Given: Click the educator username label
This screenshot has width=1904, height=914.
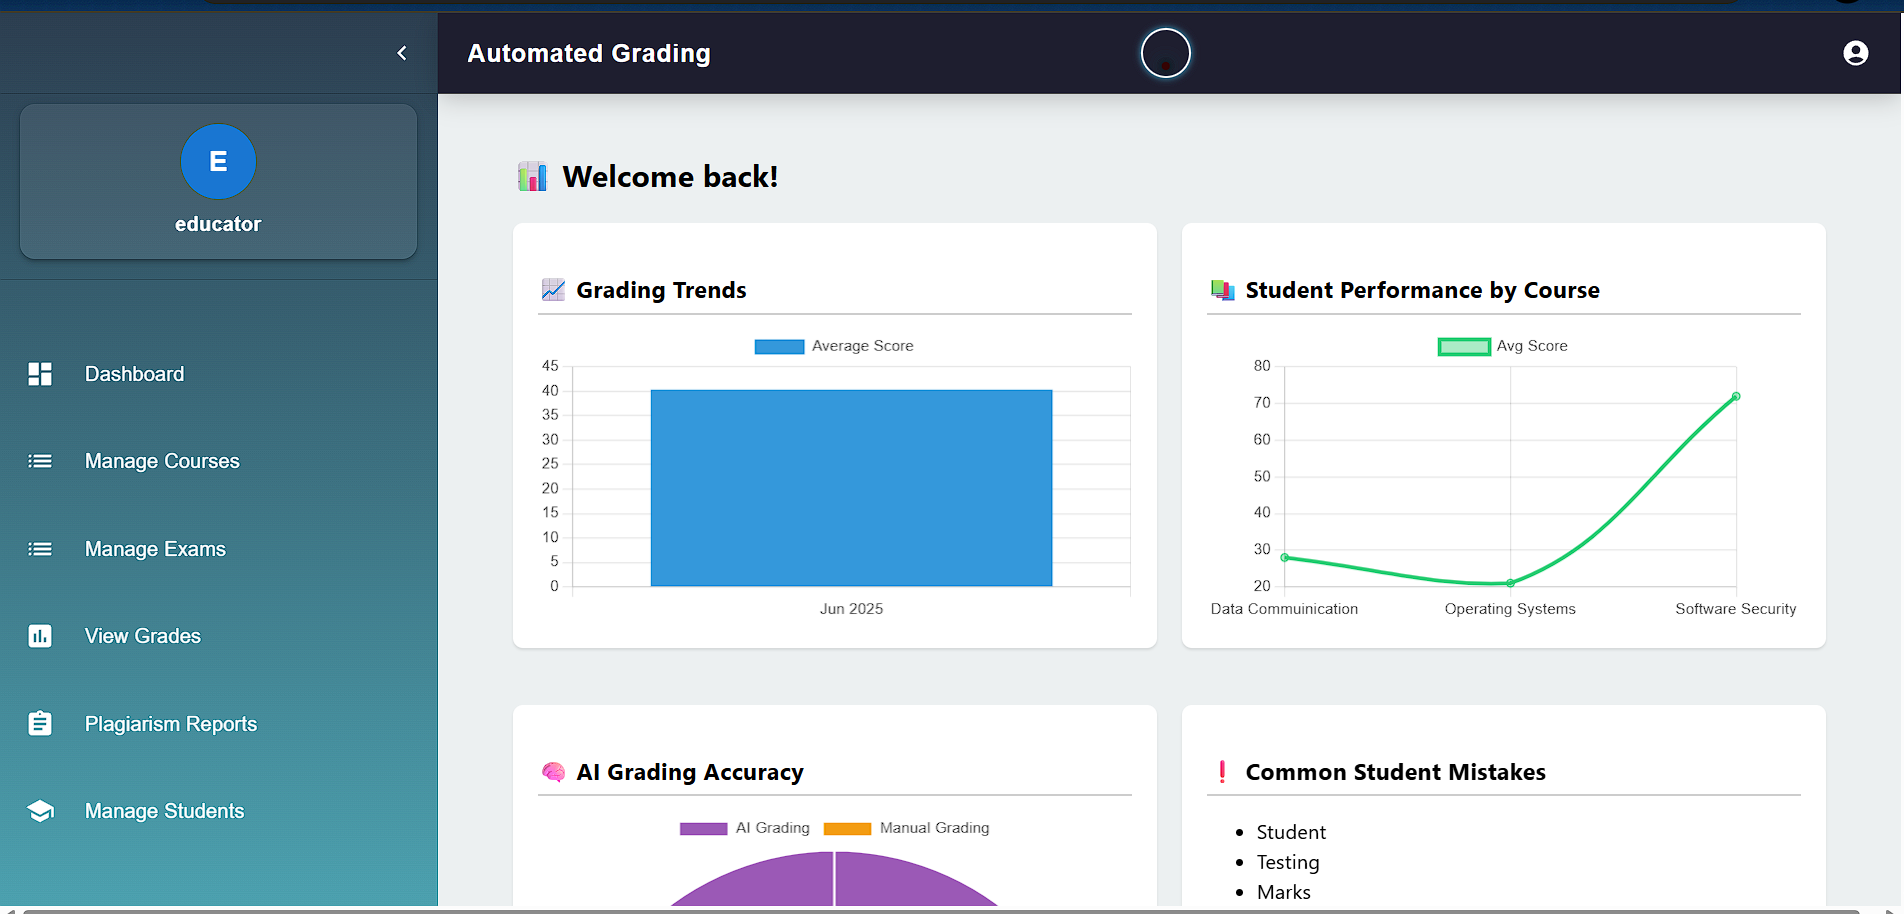Looking at the screenshot, I should point(218,224).
